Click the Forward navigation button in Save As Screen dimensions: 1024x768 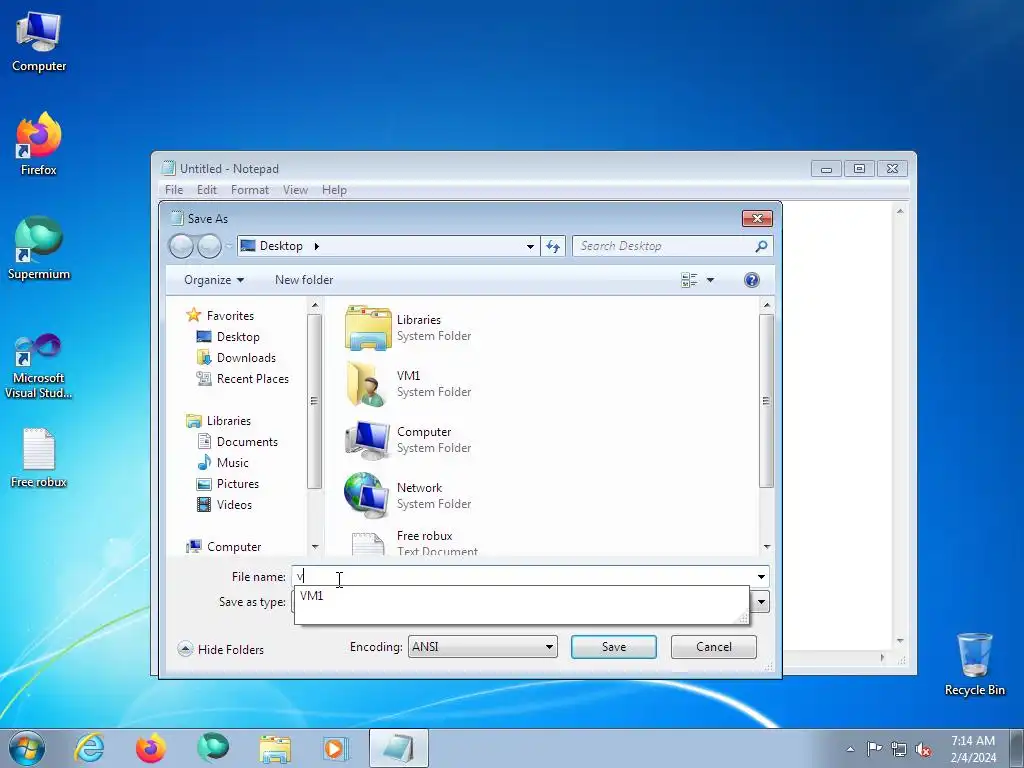tap(209, 246)
